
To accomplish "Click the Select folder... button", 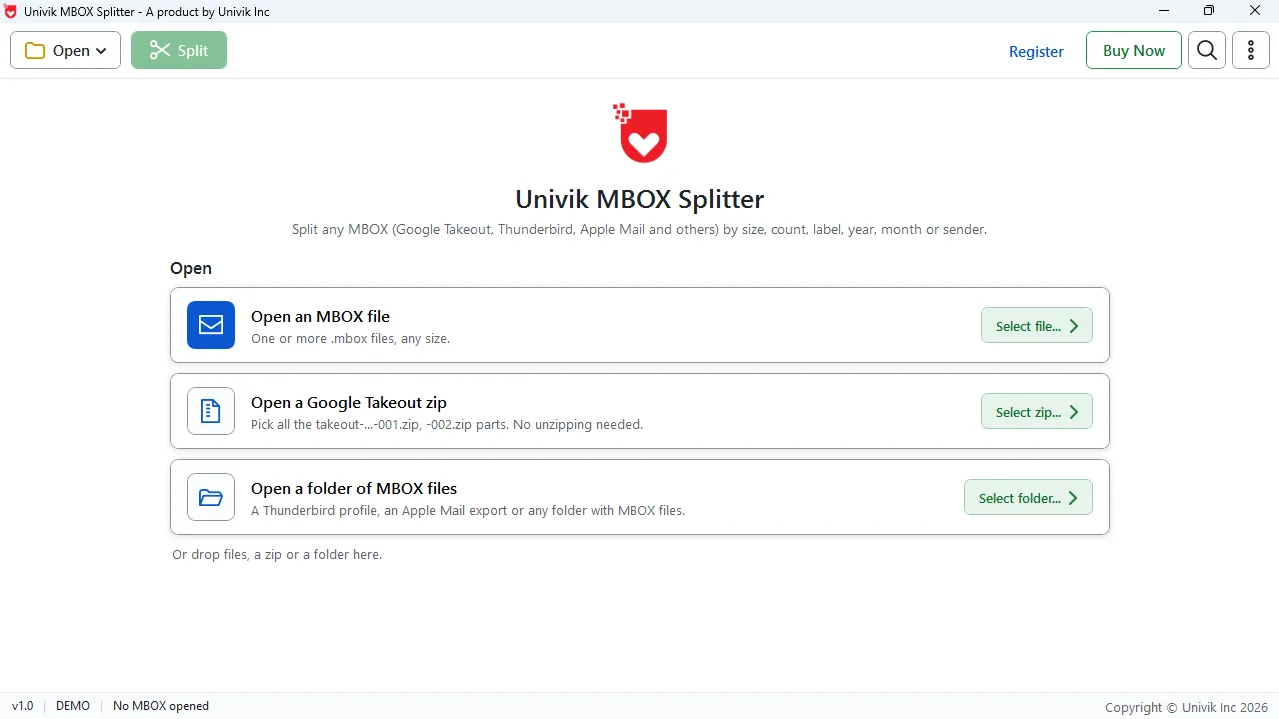I will 1028,497.
